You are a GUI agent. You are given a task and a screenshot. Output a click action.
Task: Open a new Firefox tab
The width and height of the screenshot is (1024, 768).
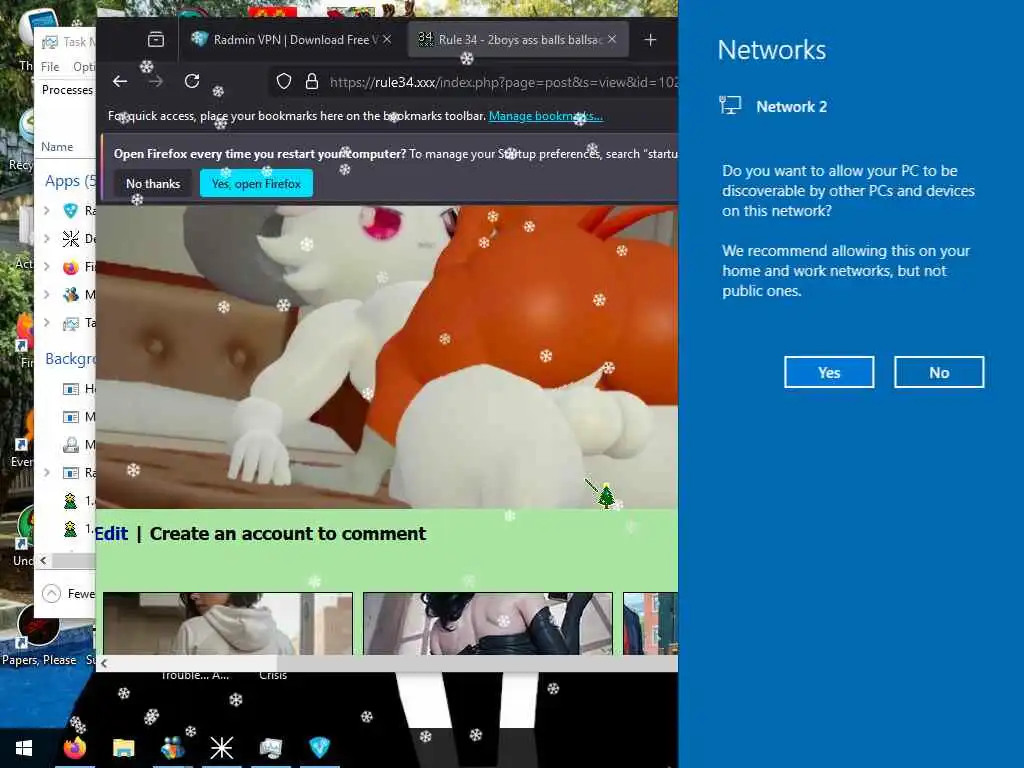pyautogui.click(x=650, y=40)
